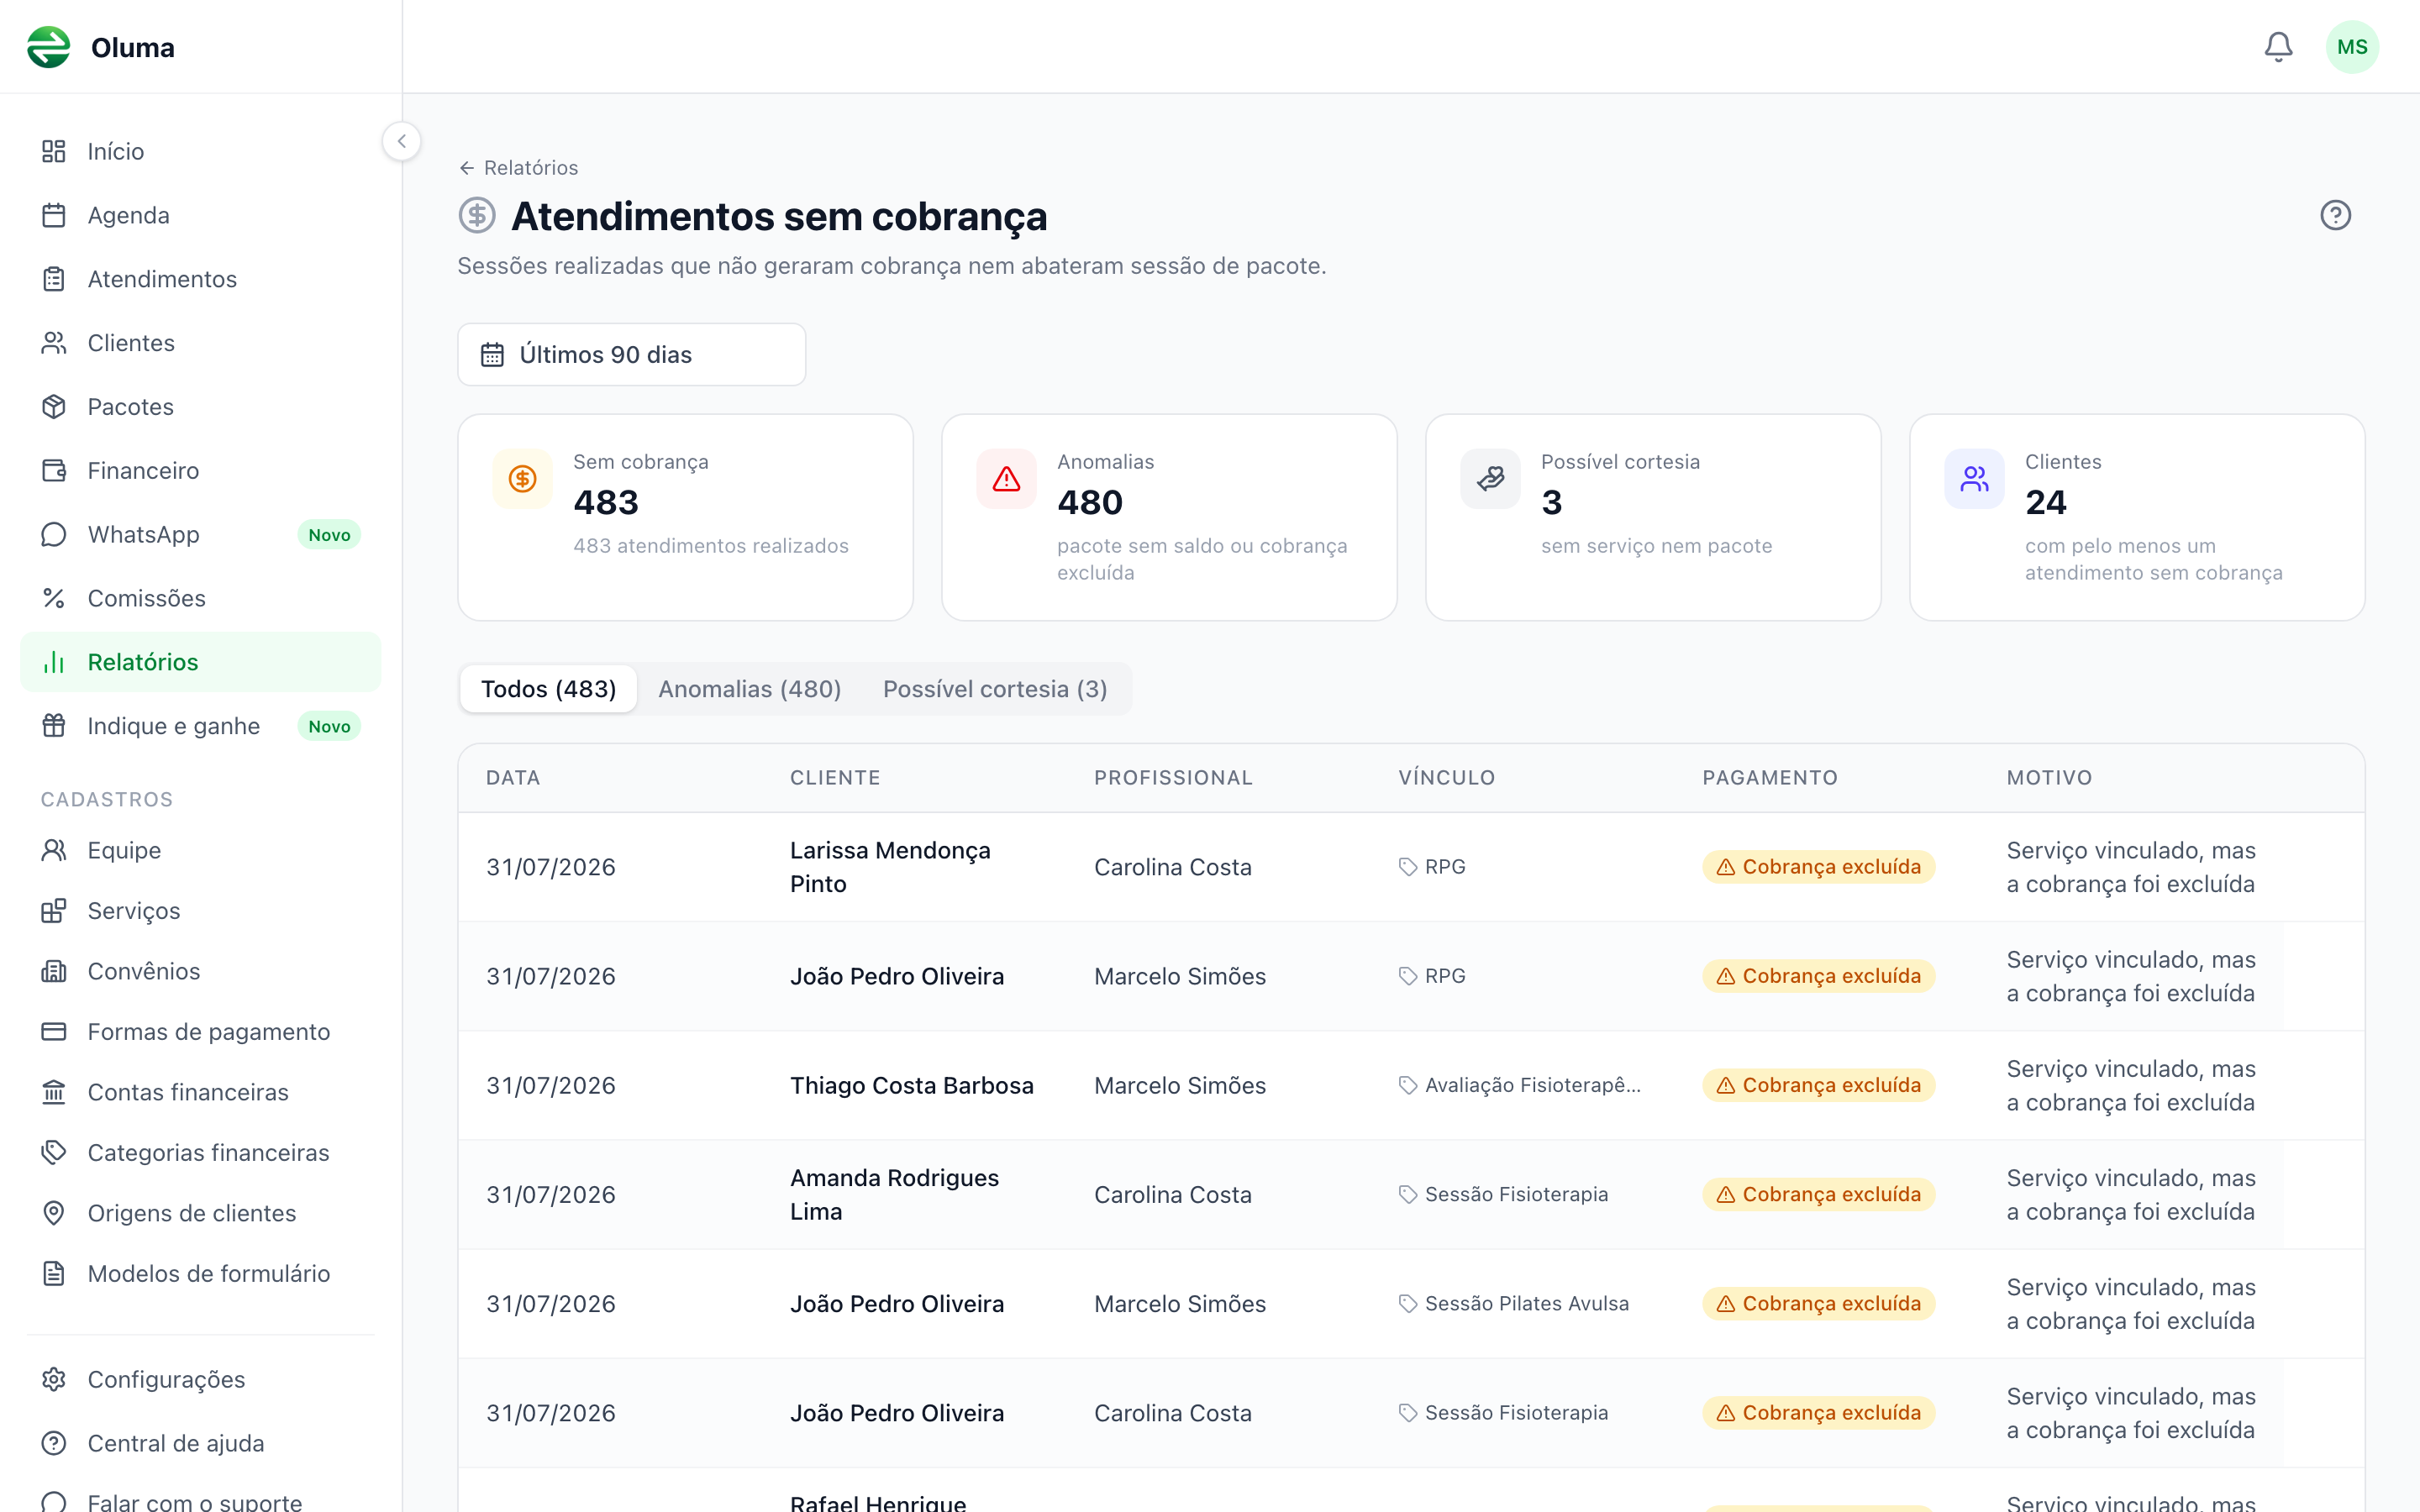Click the Indique e ganhe gift icon
Viewport: 2420px width, 1512px height.
click(x=54, y=726)
